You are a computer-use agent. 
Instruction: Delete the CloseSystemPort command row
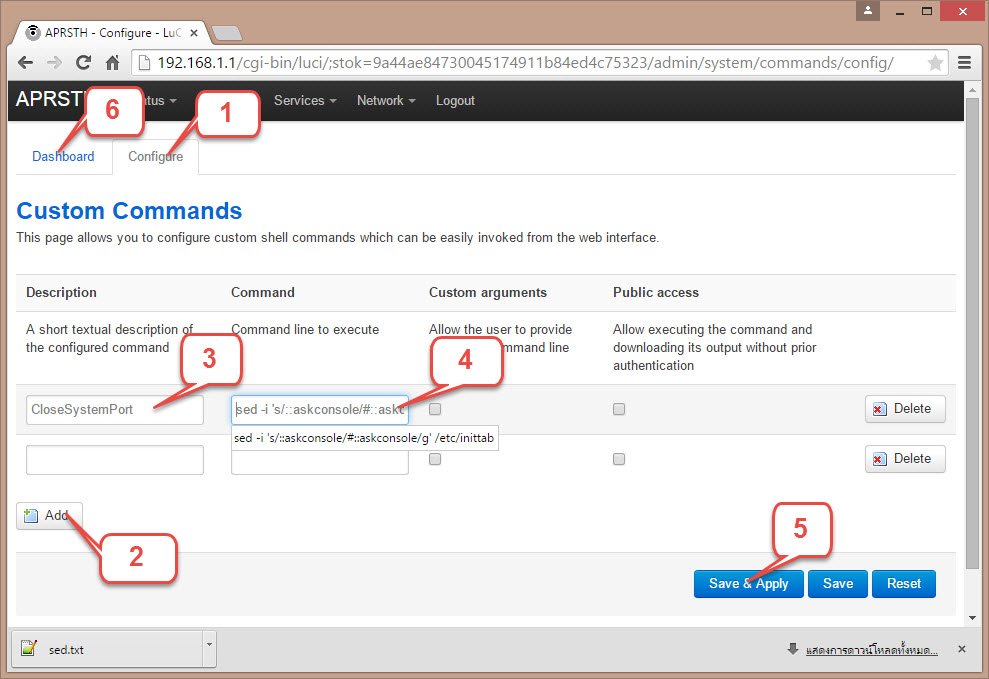click(905, 409)
